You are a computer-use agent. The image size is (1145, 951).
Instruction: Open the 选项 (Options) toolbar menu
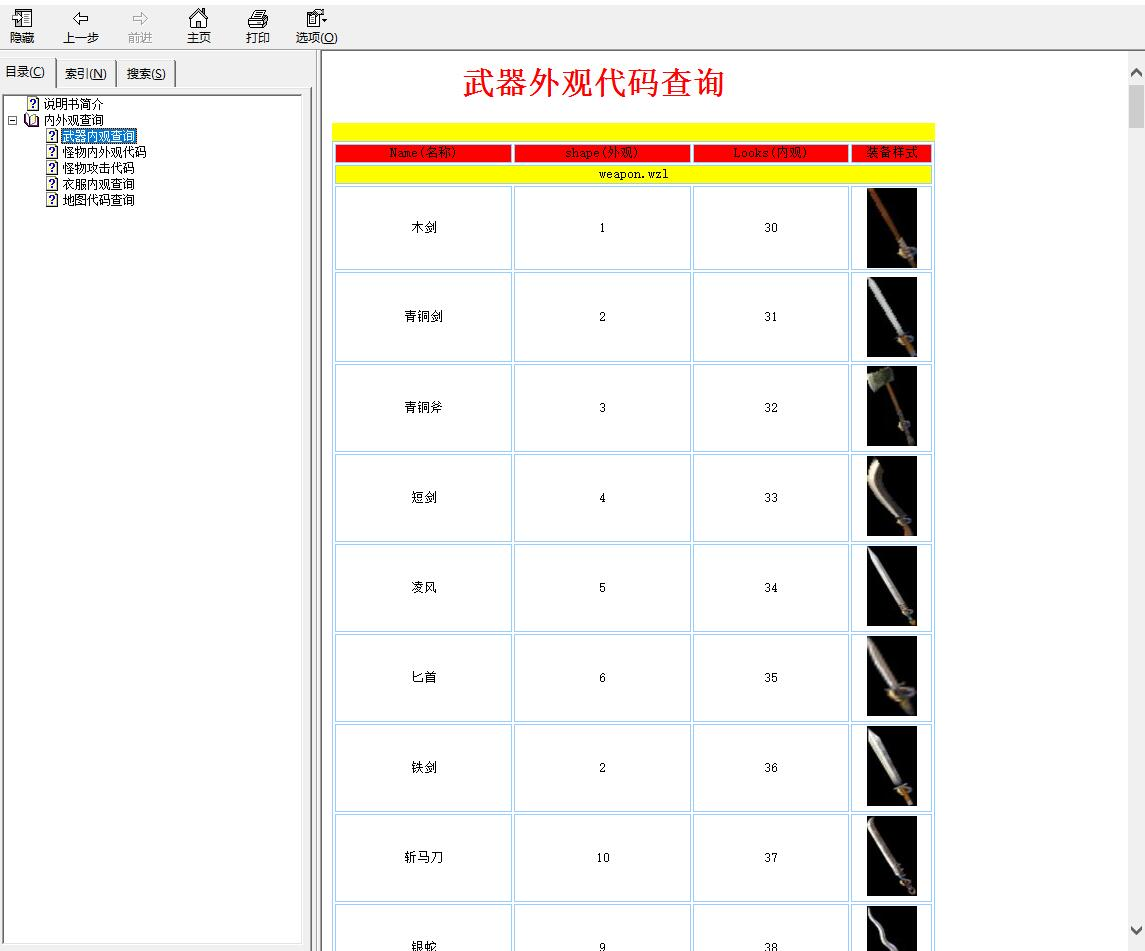pyautogui.click(x=316, y=19)
